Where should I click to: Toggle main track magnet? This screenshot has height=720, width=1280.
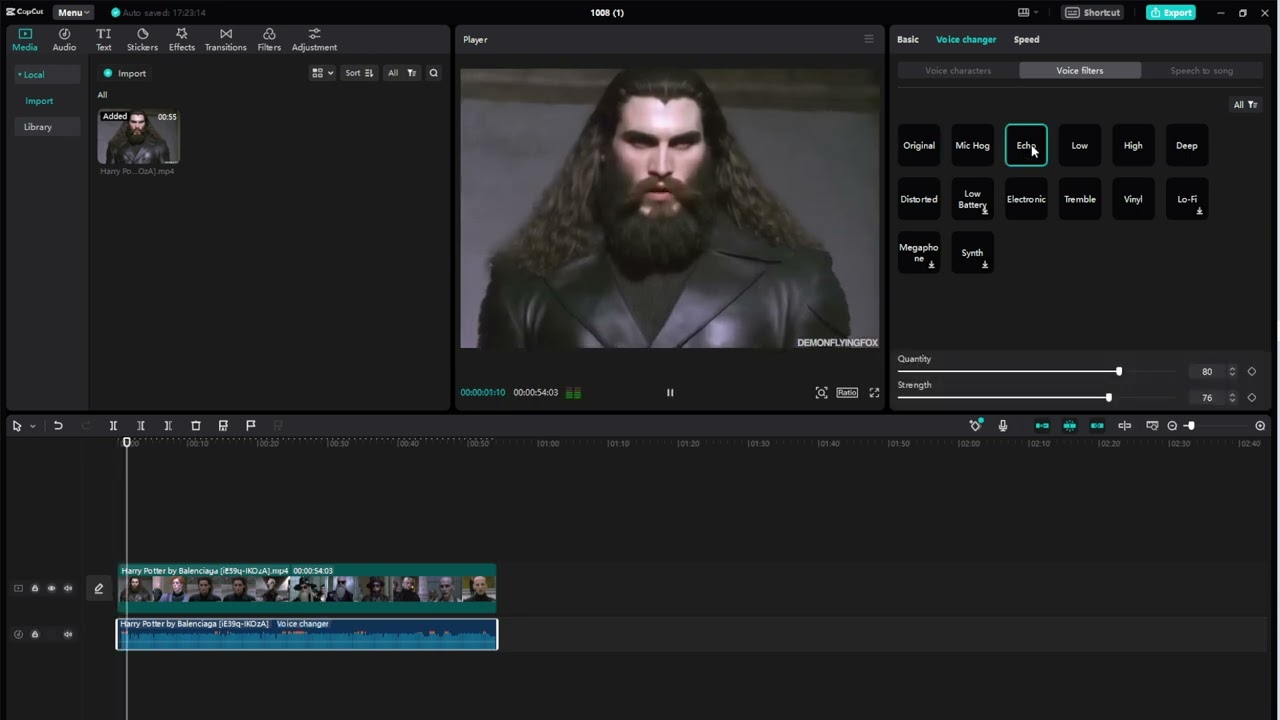(1042, 426)
